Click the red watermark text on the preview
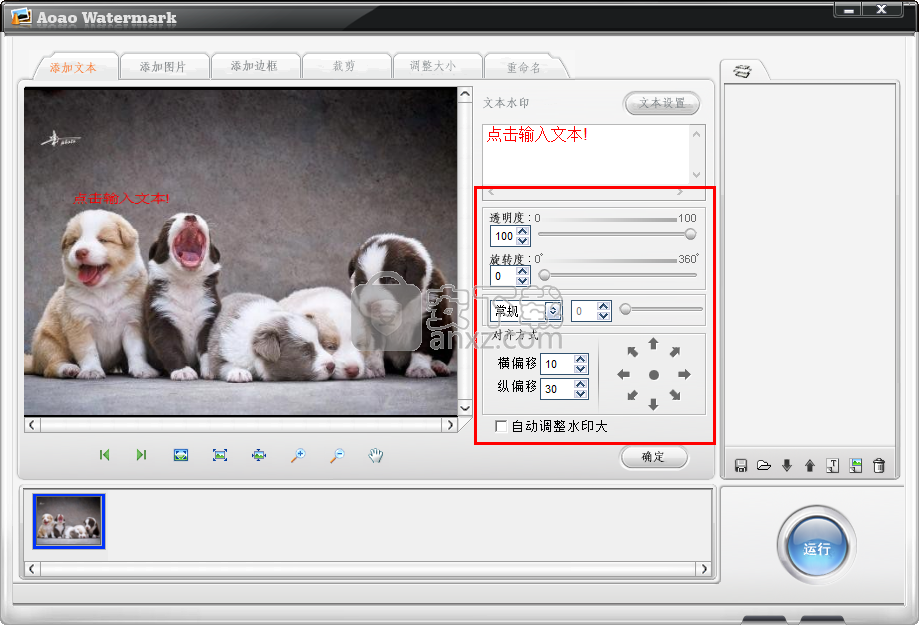 pos(121,199)
